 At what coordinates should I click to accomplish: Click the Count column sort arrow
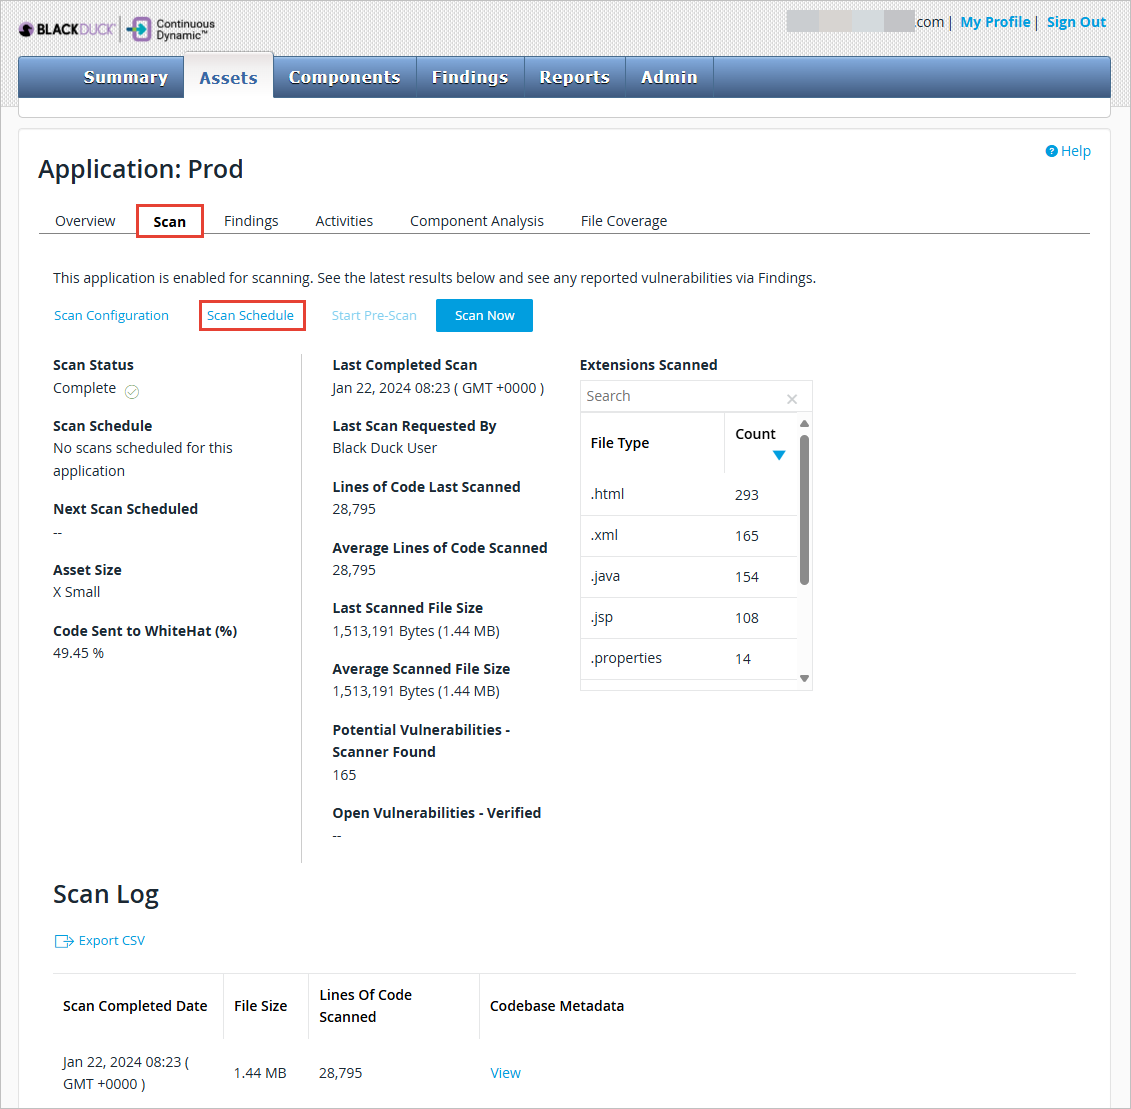[779, 455]
